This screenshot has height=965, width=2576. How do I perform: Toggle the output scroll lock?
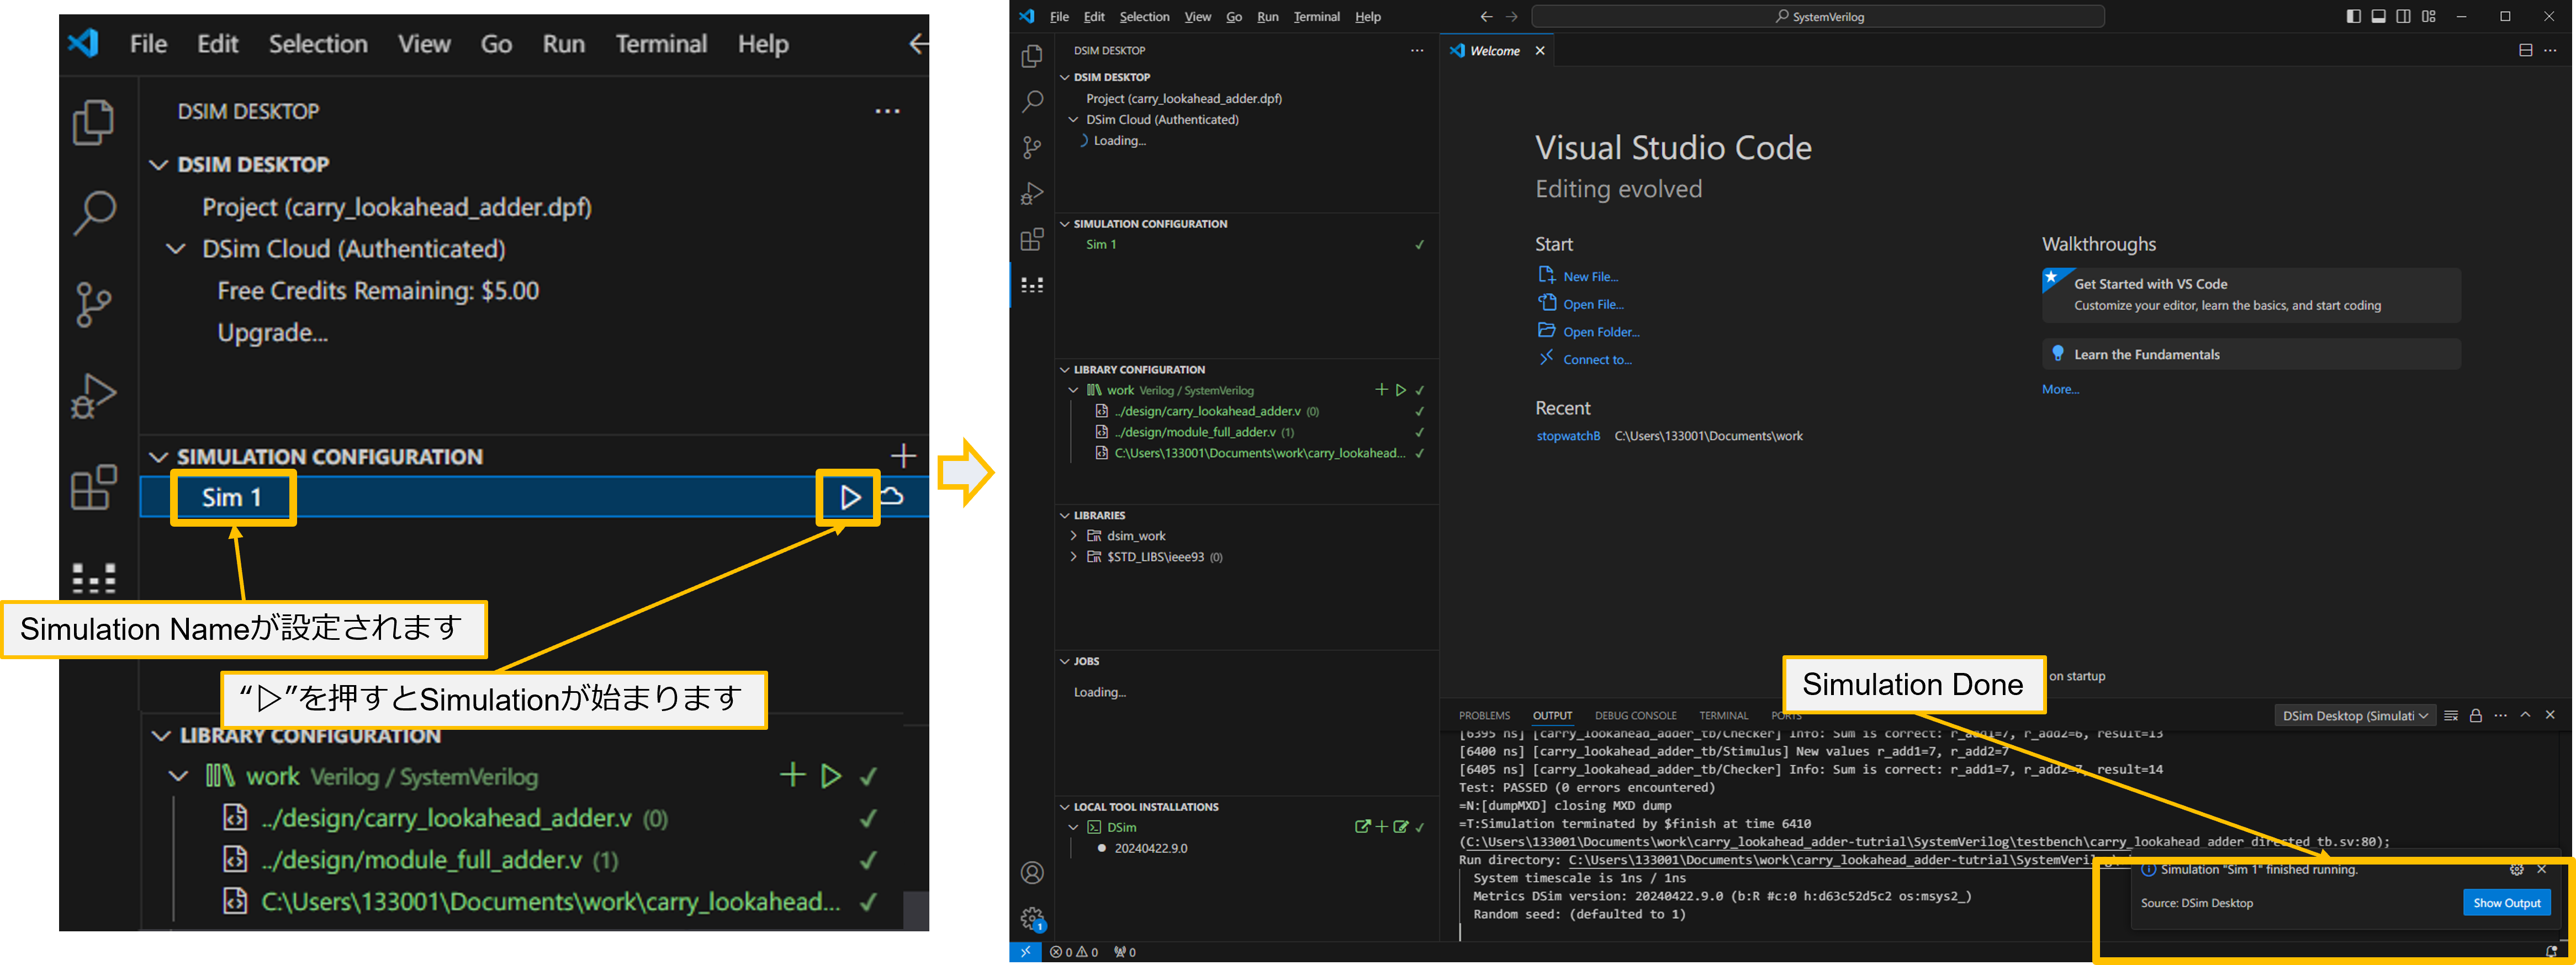[2476, 715]
